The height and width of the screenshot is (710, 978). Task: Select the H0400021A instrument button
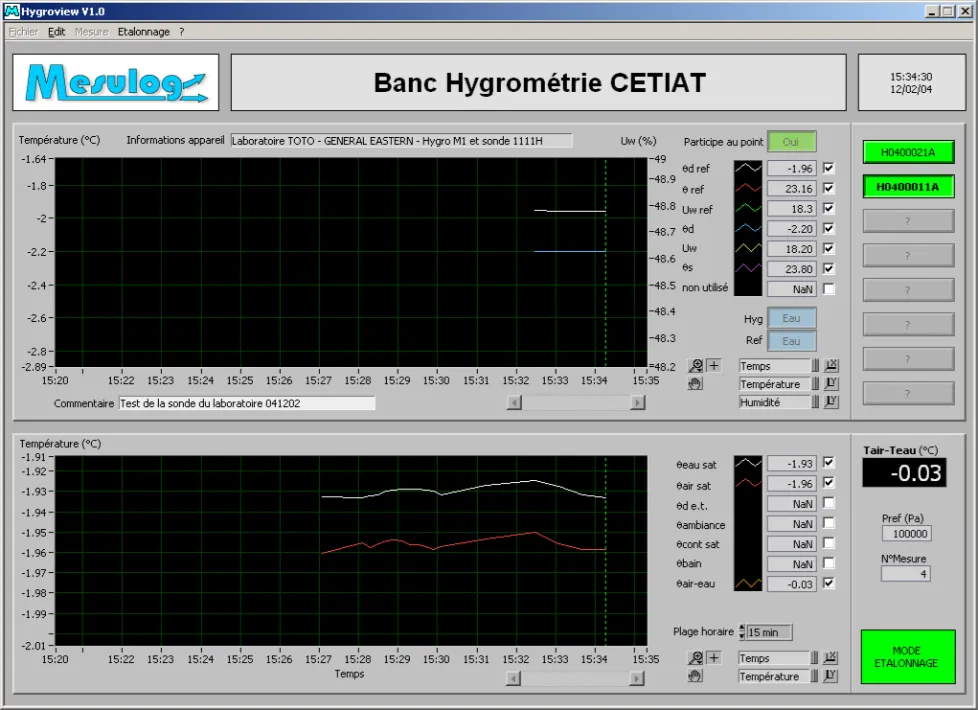click(908, 152)
